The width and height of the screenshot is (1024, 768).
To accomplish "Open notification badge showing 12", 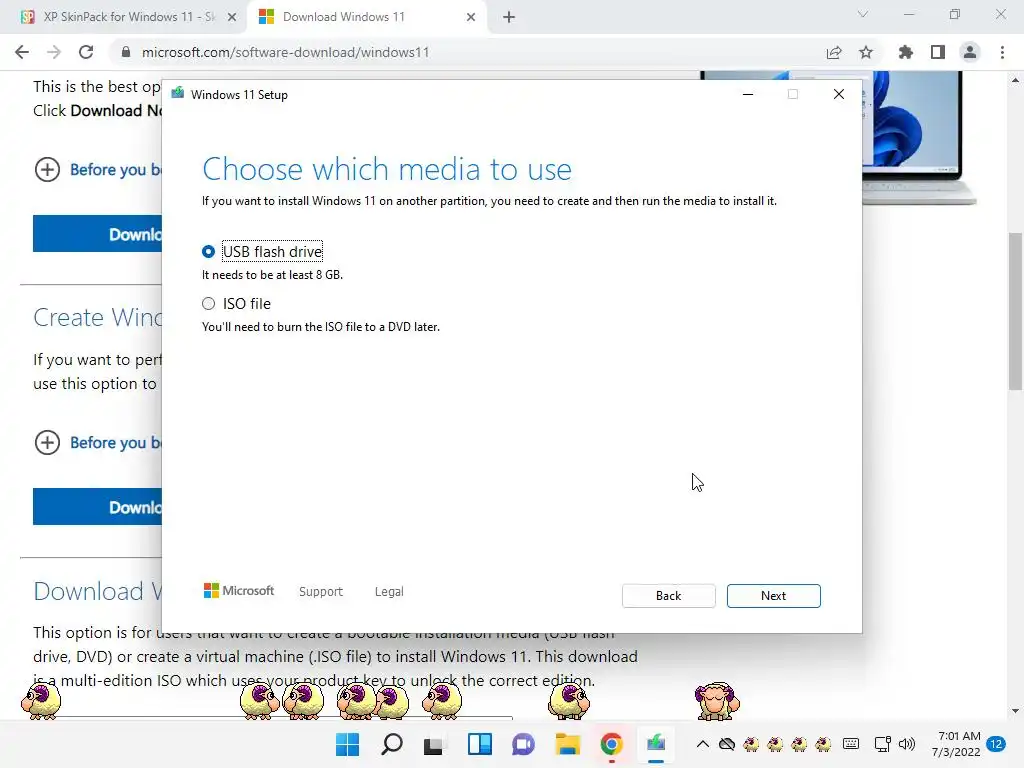I will (x=996, y=744).
